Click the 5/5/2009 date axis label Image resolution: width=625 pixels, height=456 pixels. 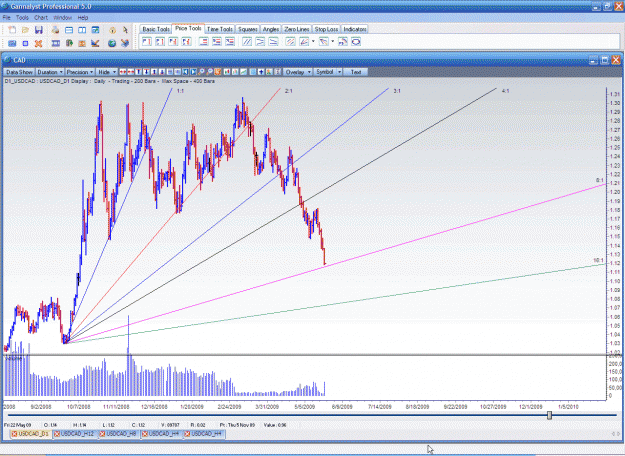point(305,407)
